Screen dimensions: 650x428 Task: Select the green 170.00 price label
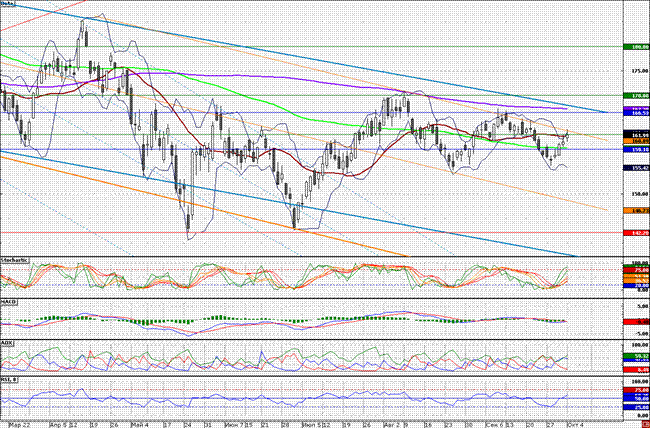pyautogui.click(x=635, y=95)
